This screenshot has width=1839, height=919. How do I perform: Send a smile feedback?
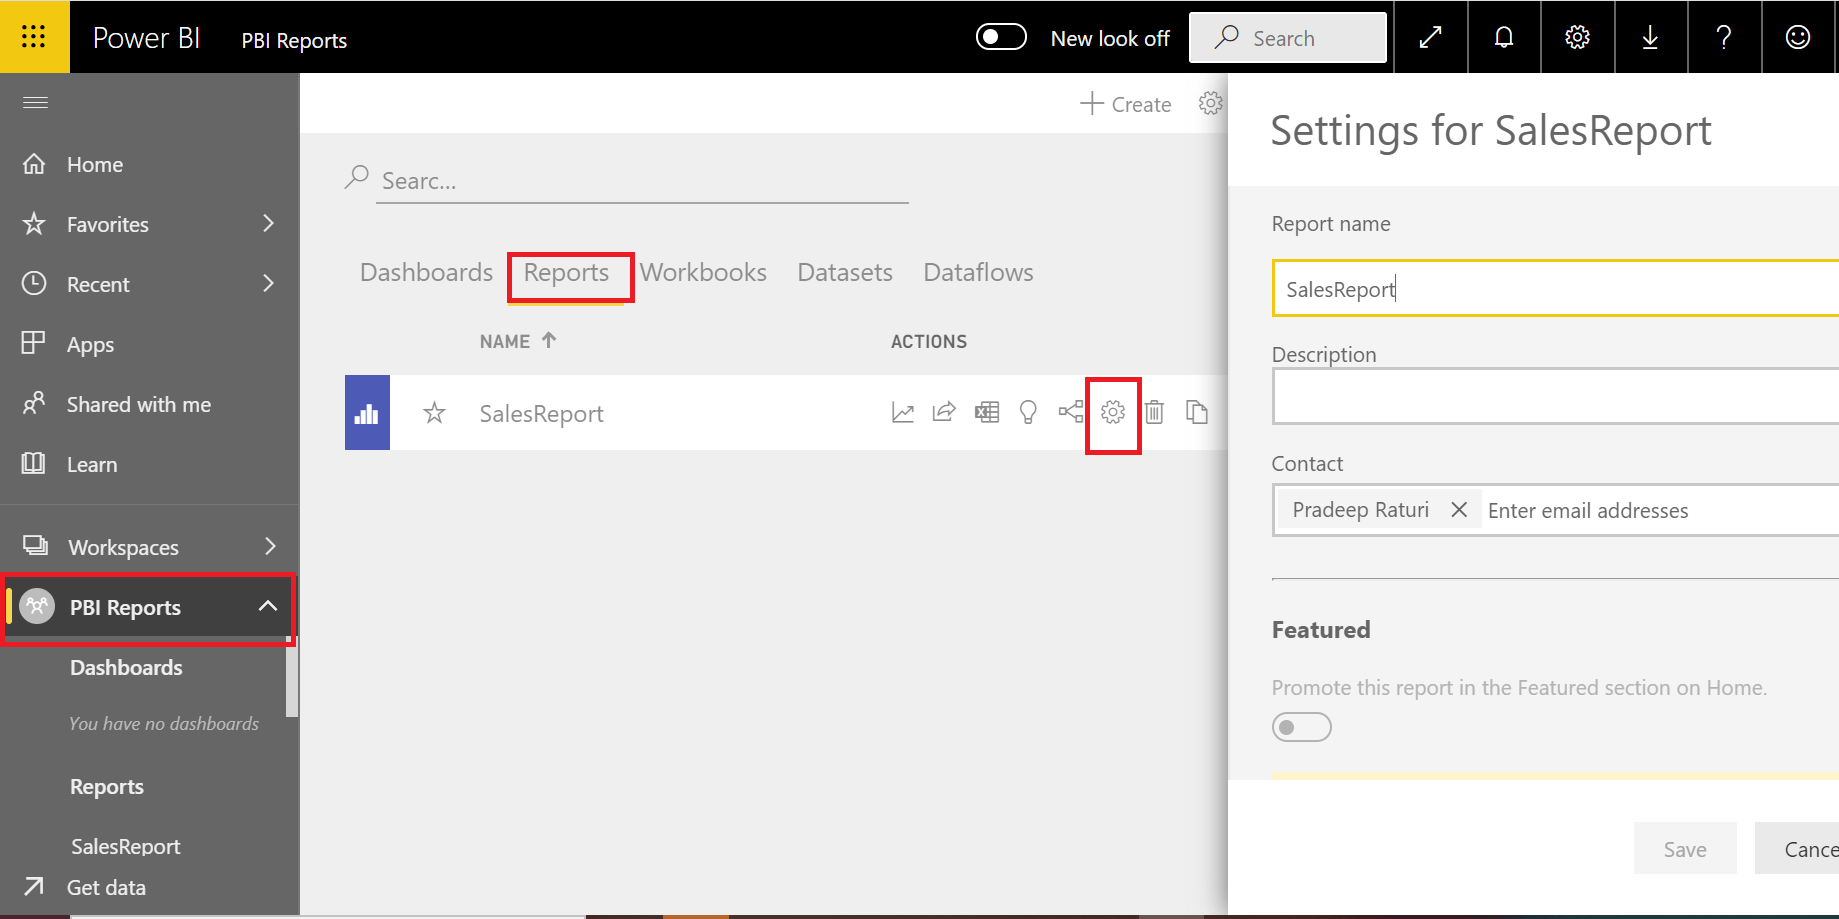pyautogui.click(x=1797, y=37)
